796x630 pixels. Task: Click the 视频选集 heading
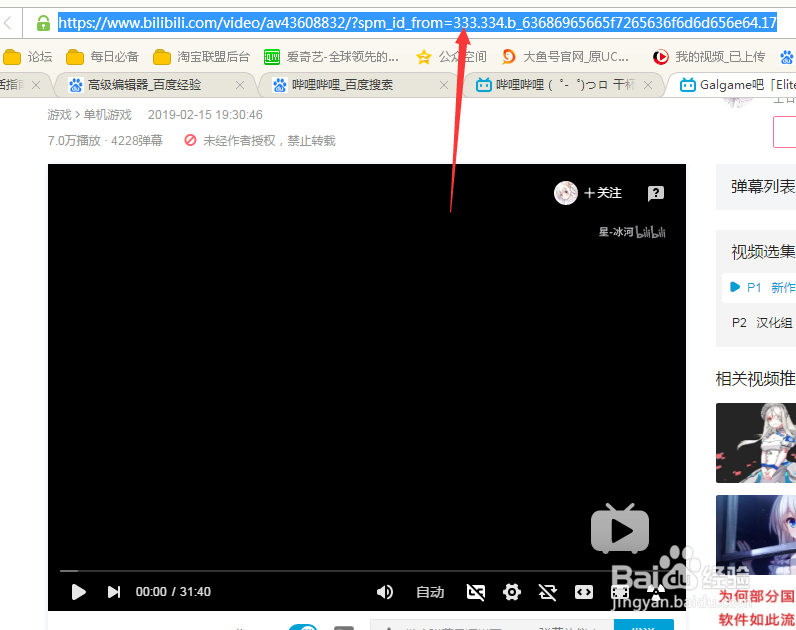763,252
